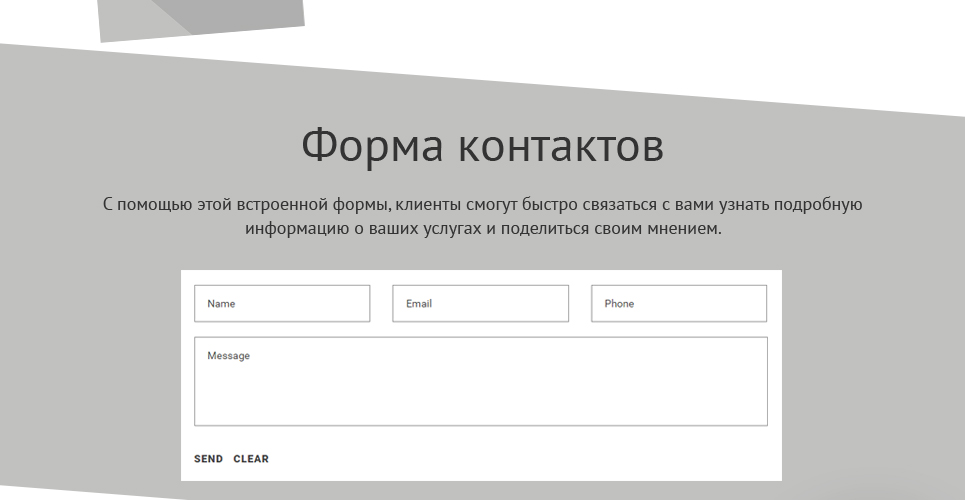Viewport: 965px width, 500px height.
Task: Click inside the Message text area
Action: coord(481,381)
